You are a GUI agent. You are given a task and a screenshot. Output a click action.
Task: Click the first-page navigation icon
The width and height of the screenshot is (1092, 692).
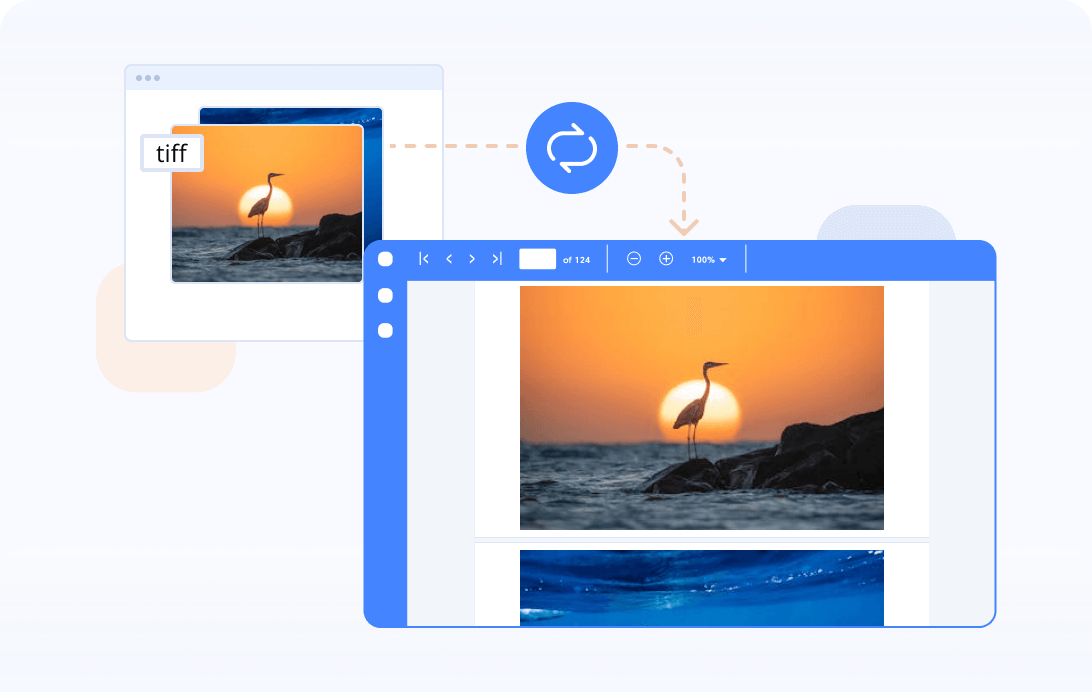tap(423, 258)
